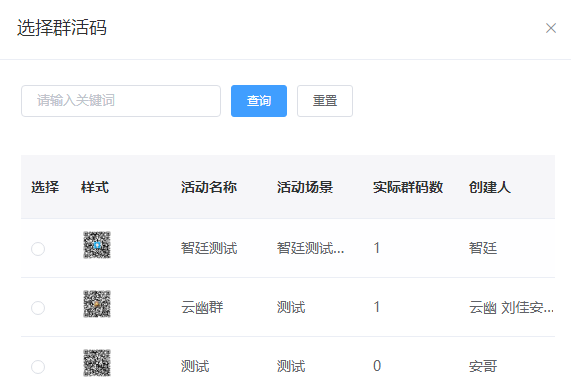Click the dialog title 选择群活码
Screen dimensions: 571x390
tap(62, 28)
